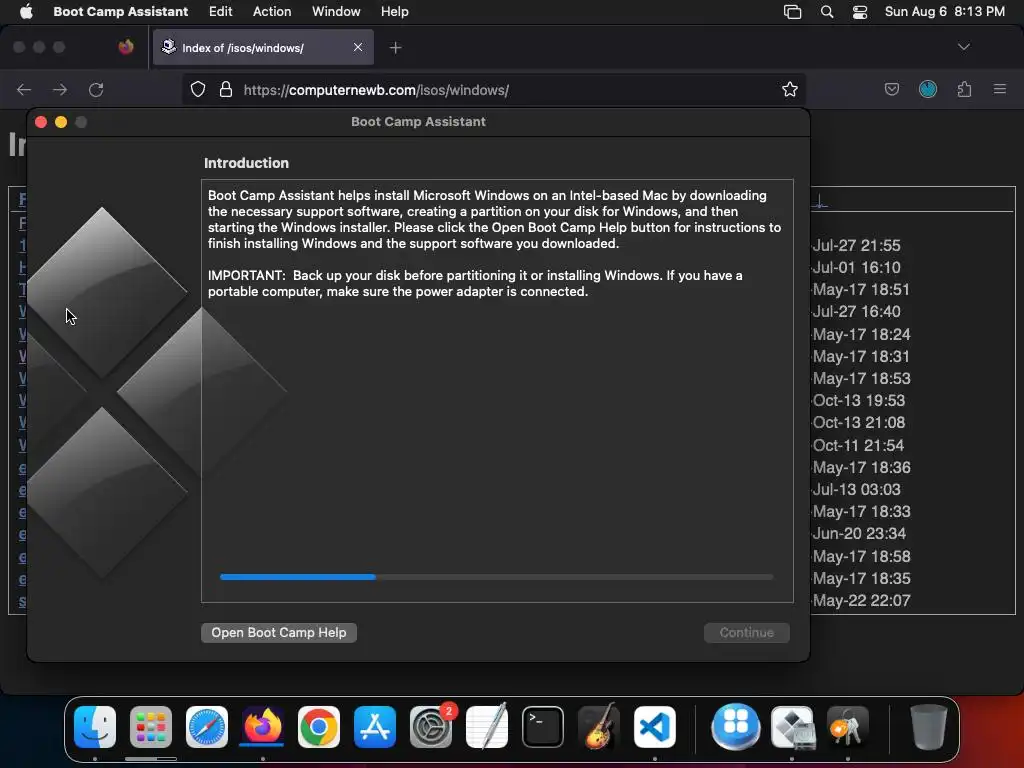Open a new Firefox tab
The width and height of the screenshot is (1024, 768).
(x=395, y=48)
